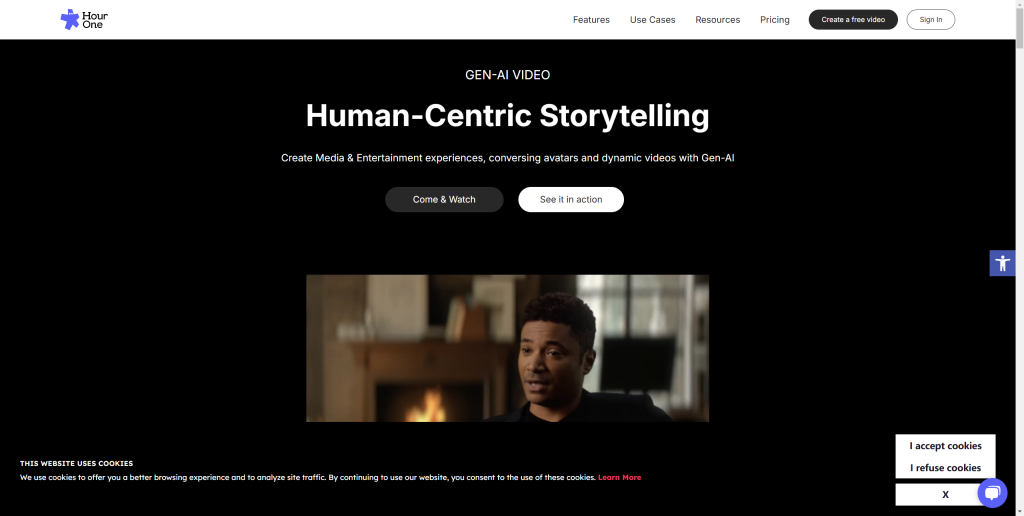Click the GEN-AI VIDEO label
1024x516 pixels.
pyautogui.click(x=507, y=75)
